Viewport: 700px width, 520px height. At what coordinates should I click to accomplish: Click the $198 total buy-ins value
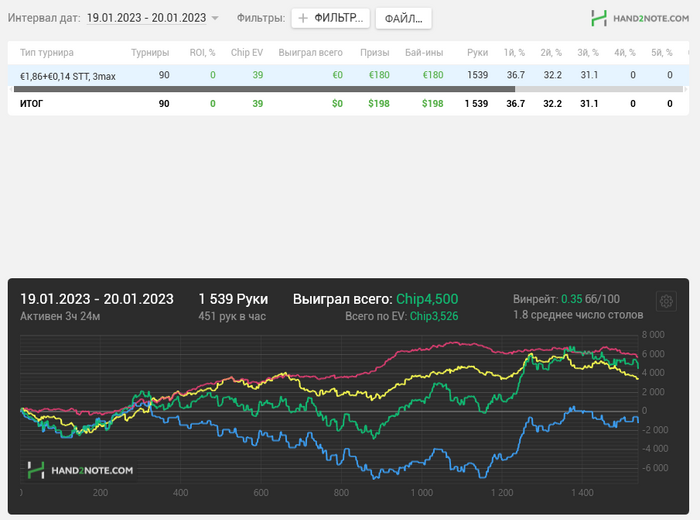click(x=432, y=104)
